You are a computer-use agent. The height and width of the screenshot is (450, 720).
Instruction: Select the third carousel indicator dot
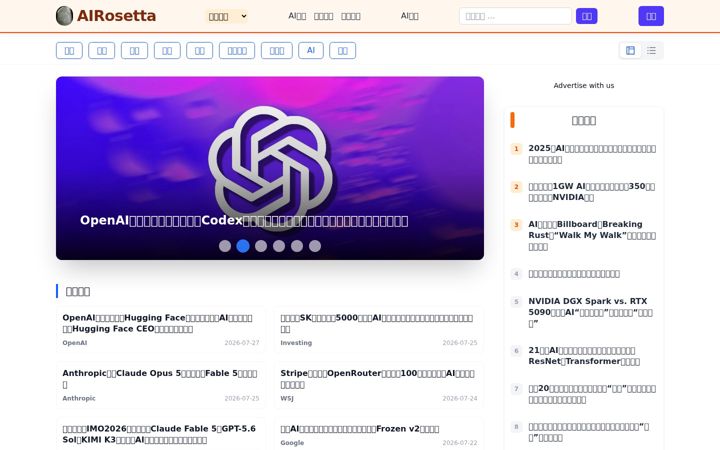click(x=261, y=246)
